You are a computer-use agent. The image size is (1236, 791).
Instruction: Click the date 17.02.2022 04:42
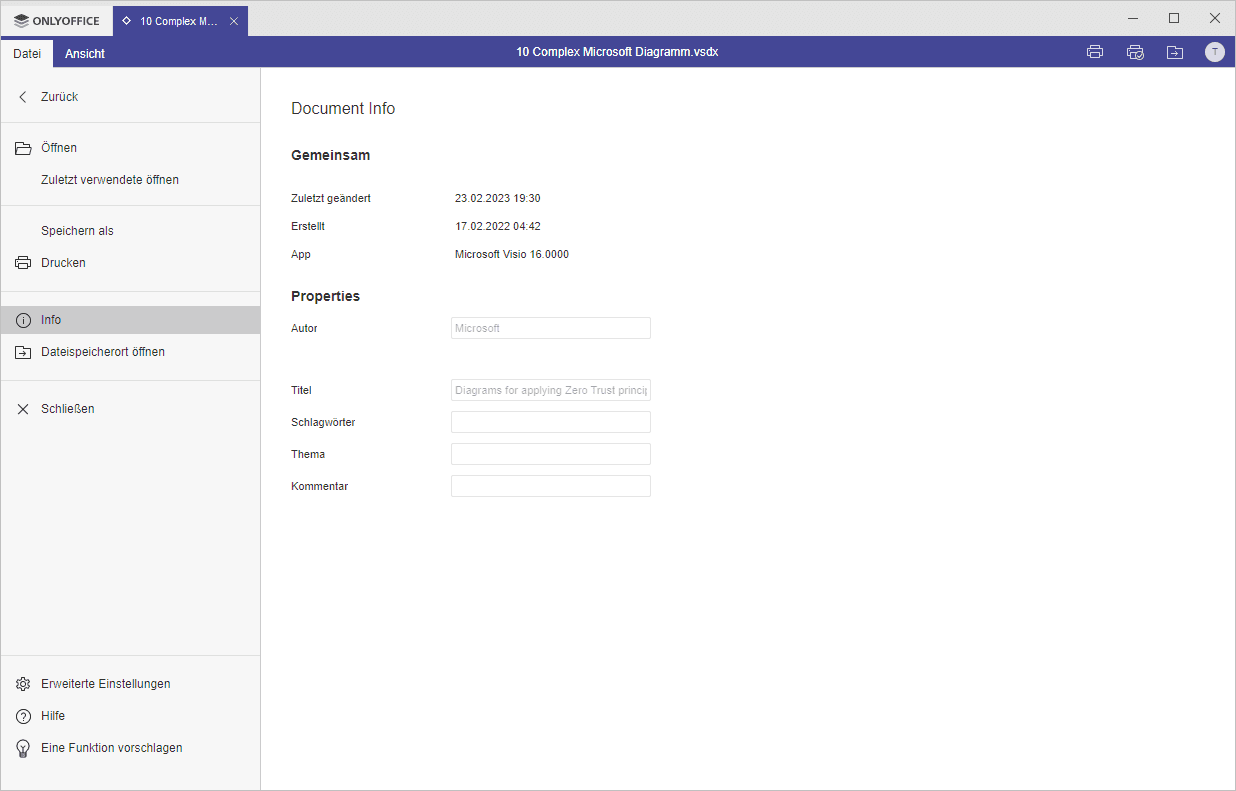498,226
